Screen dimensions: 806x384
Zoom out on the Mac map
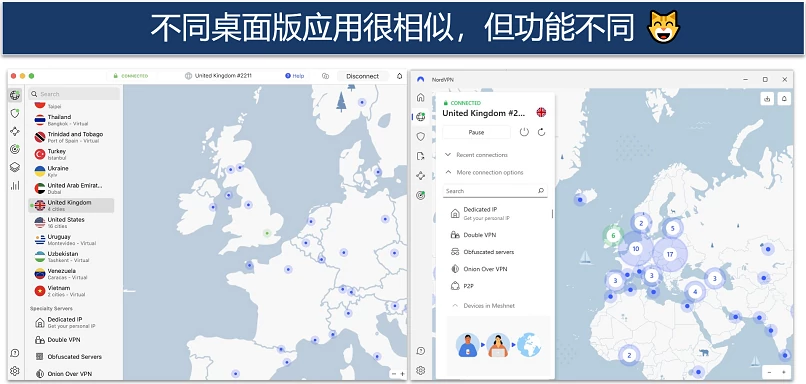(x=393, y=374)
